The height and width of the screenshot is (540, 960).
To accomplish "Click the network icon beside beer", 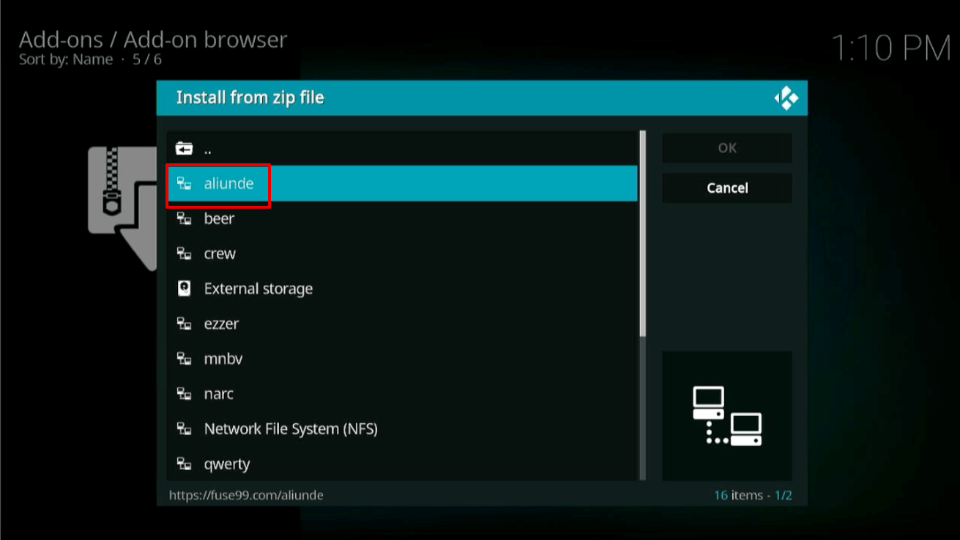I will 184,218.
